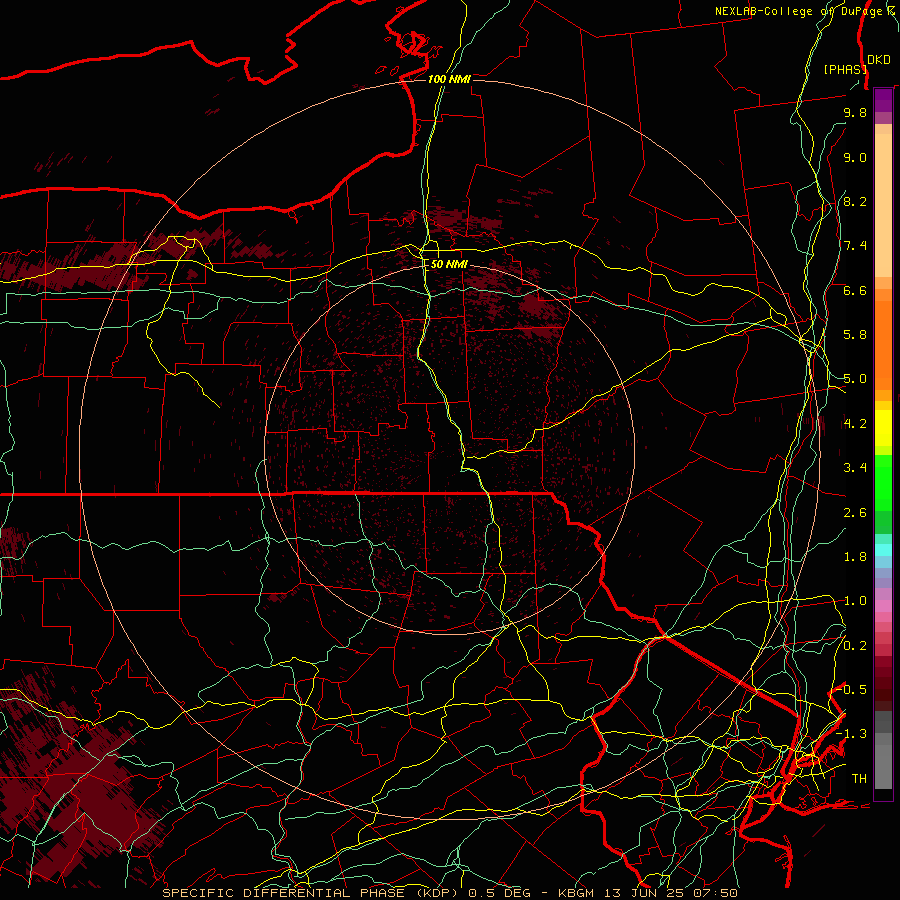Click the DKD product label
Image resolution: width=900 pixels, height=900 pixels.
878,59
